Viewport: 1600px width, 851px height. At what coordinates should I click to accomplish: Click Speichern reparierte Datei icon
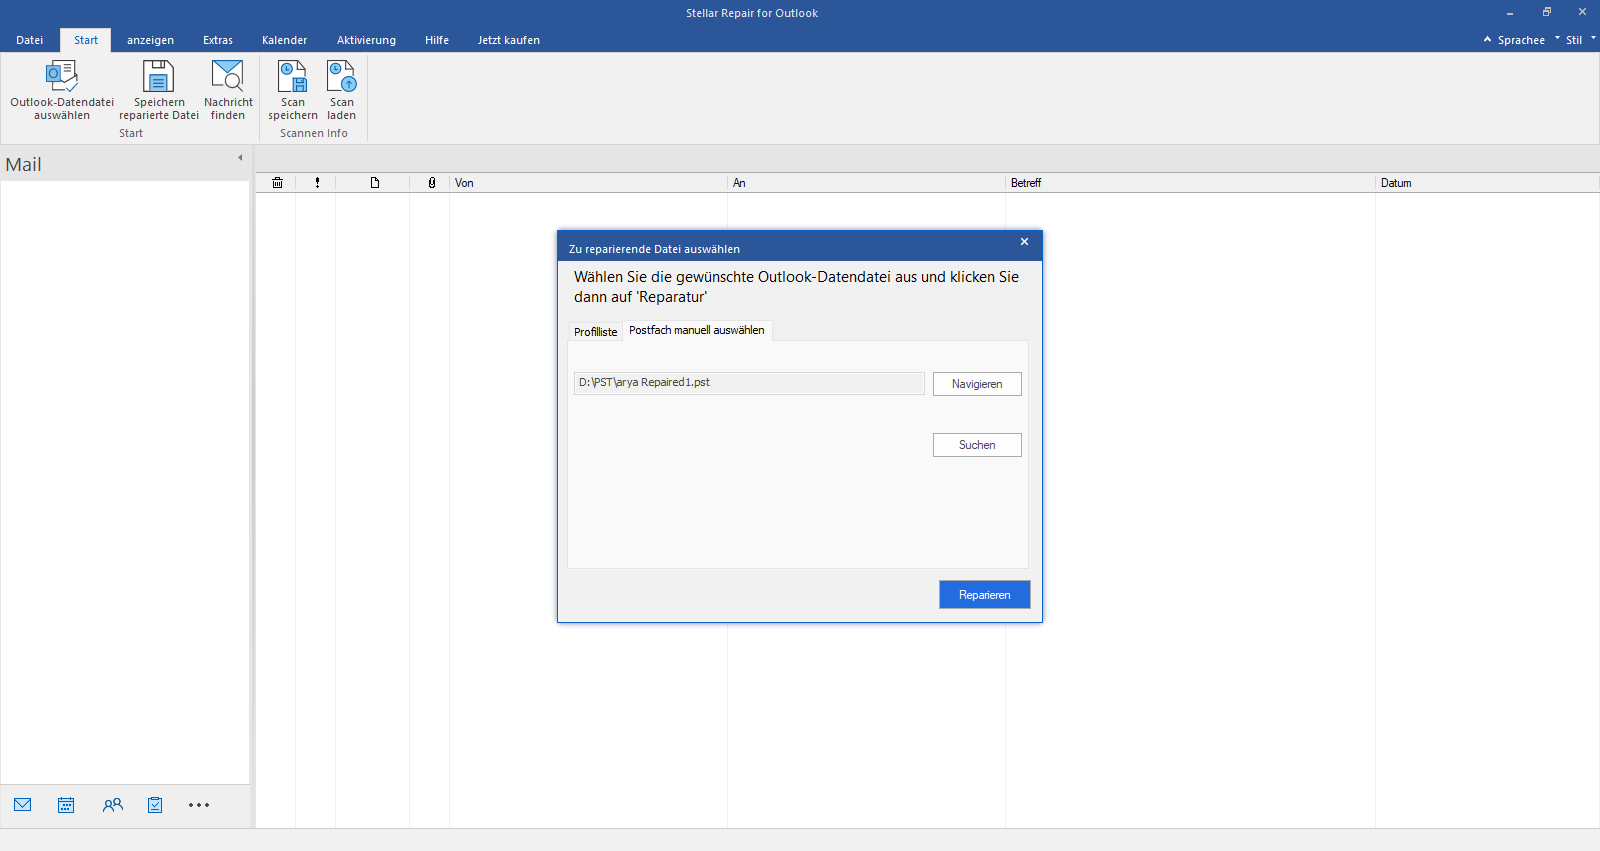tap(158, 76)
